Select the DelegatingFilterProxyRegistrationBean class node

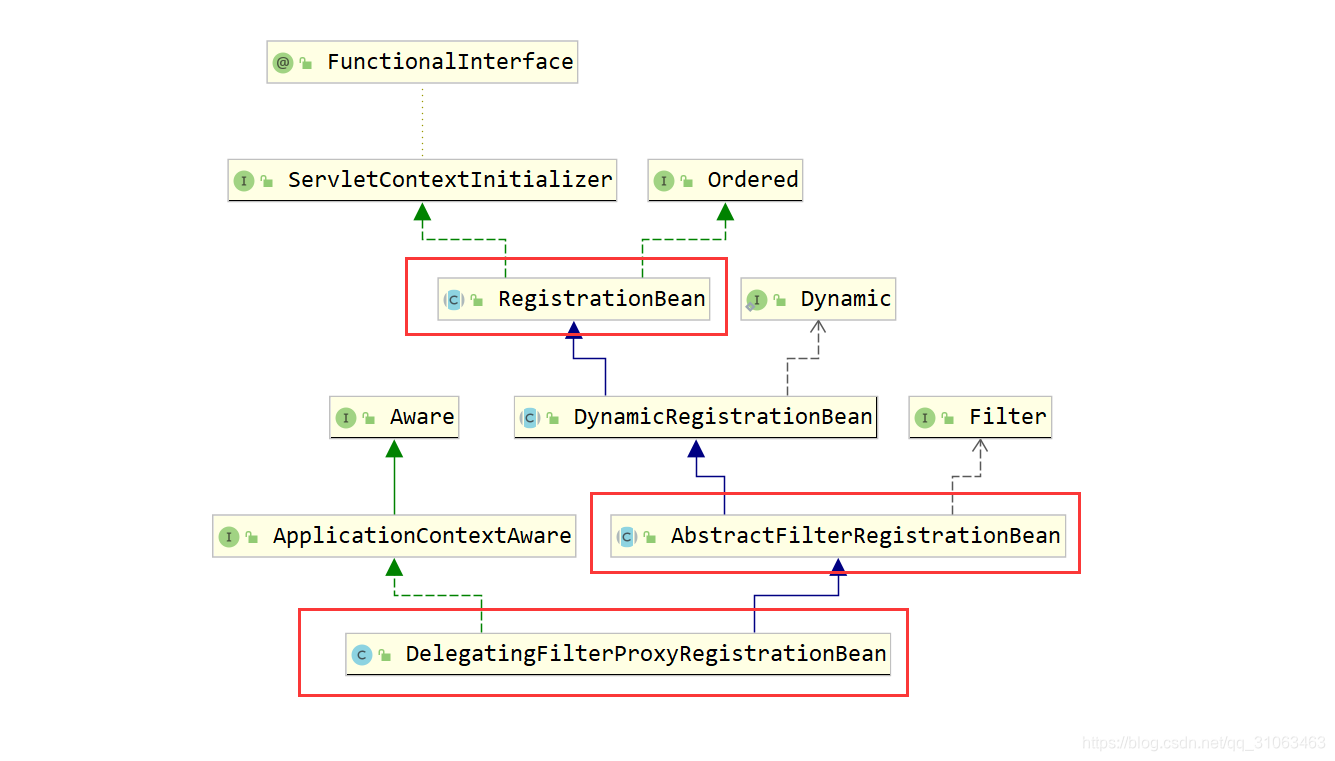pyautogui.click(x=618, y=654)
